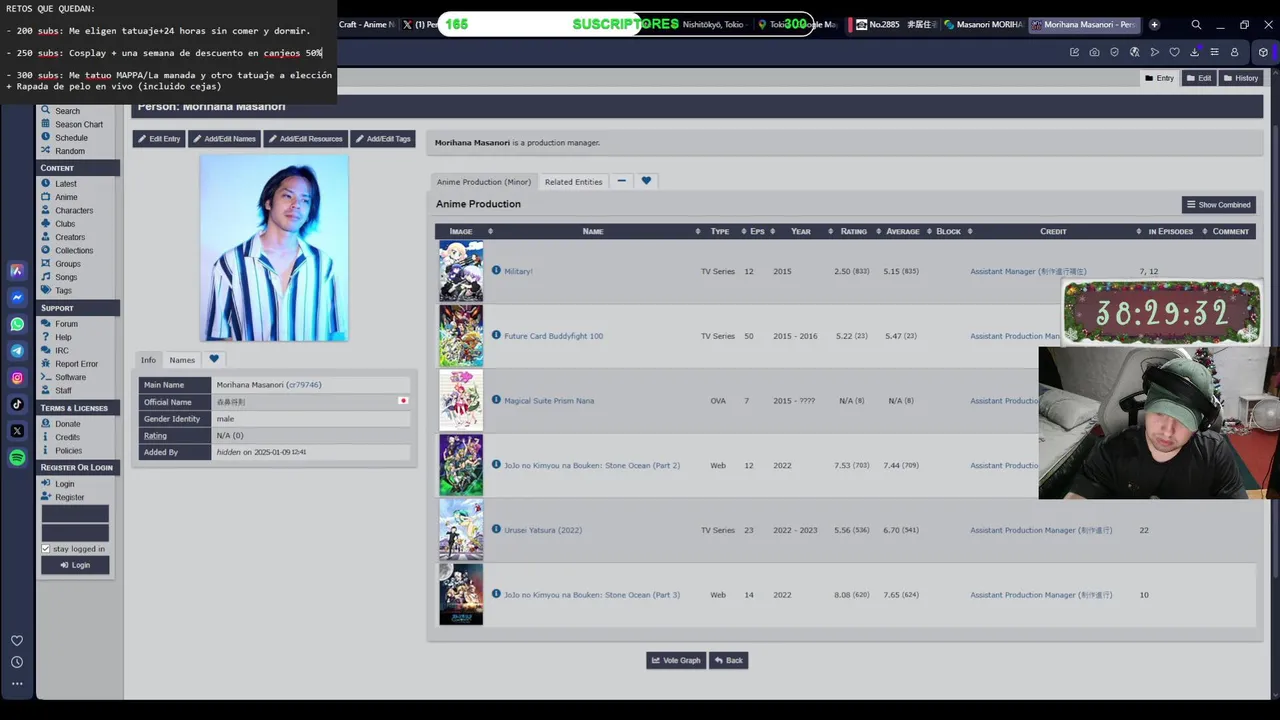Open Telegram from the browser sidebar

point(17,351)
